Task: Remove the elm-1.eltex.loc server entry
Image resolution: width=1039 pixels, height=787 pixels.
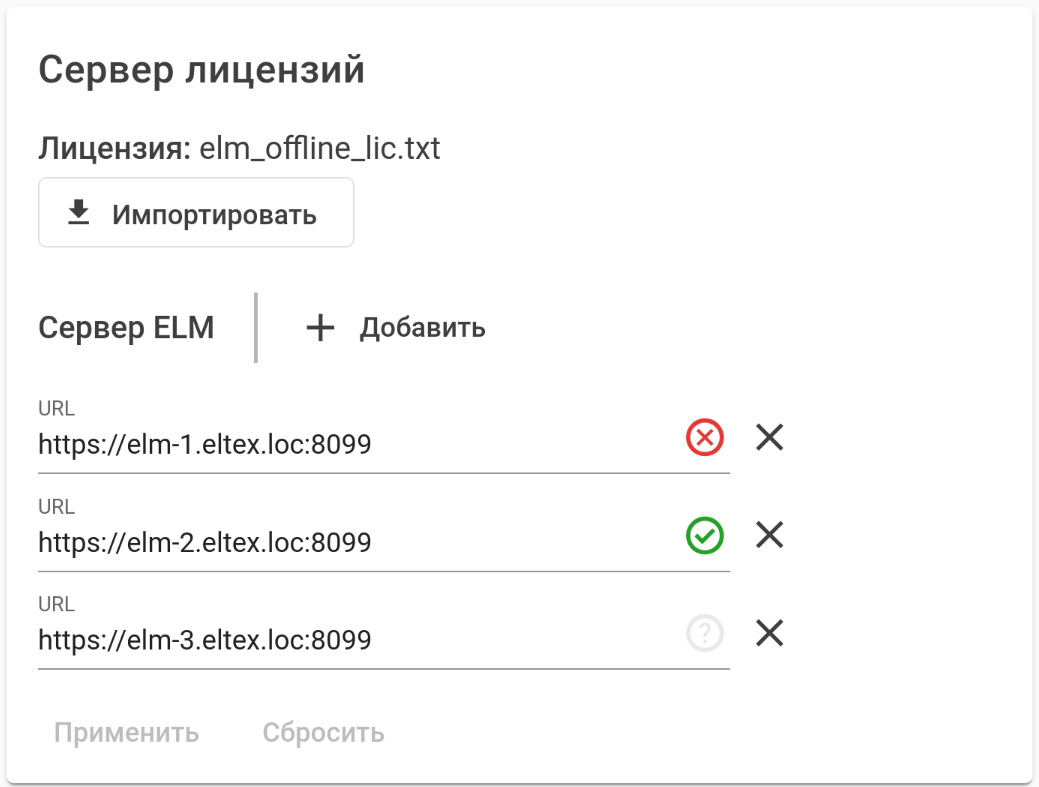Action: tap(769, 438)
